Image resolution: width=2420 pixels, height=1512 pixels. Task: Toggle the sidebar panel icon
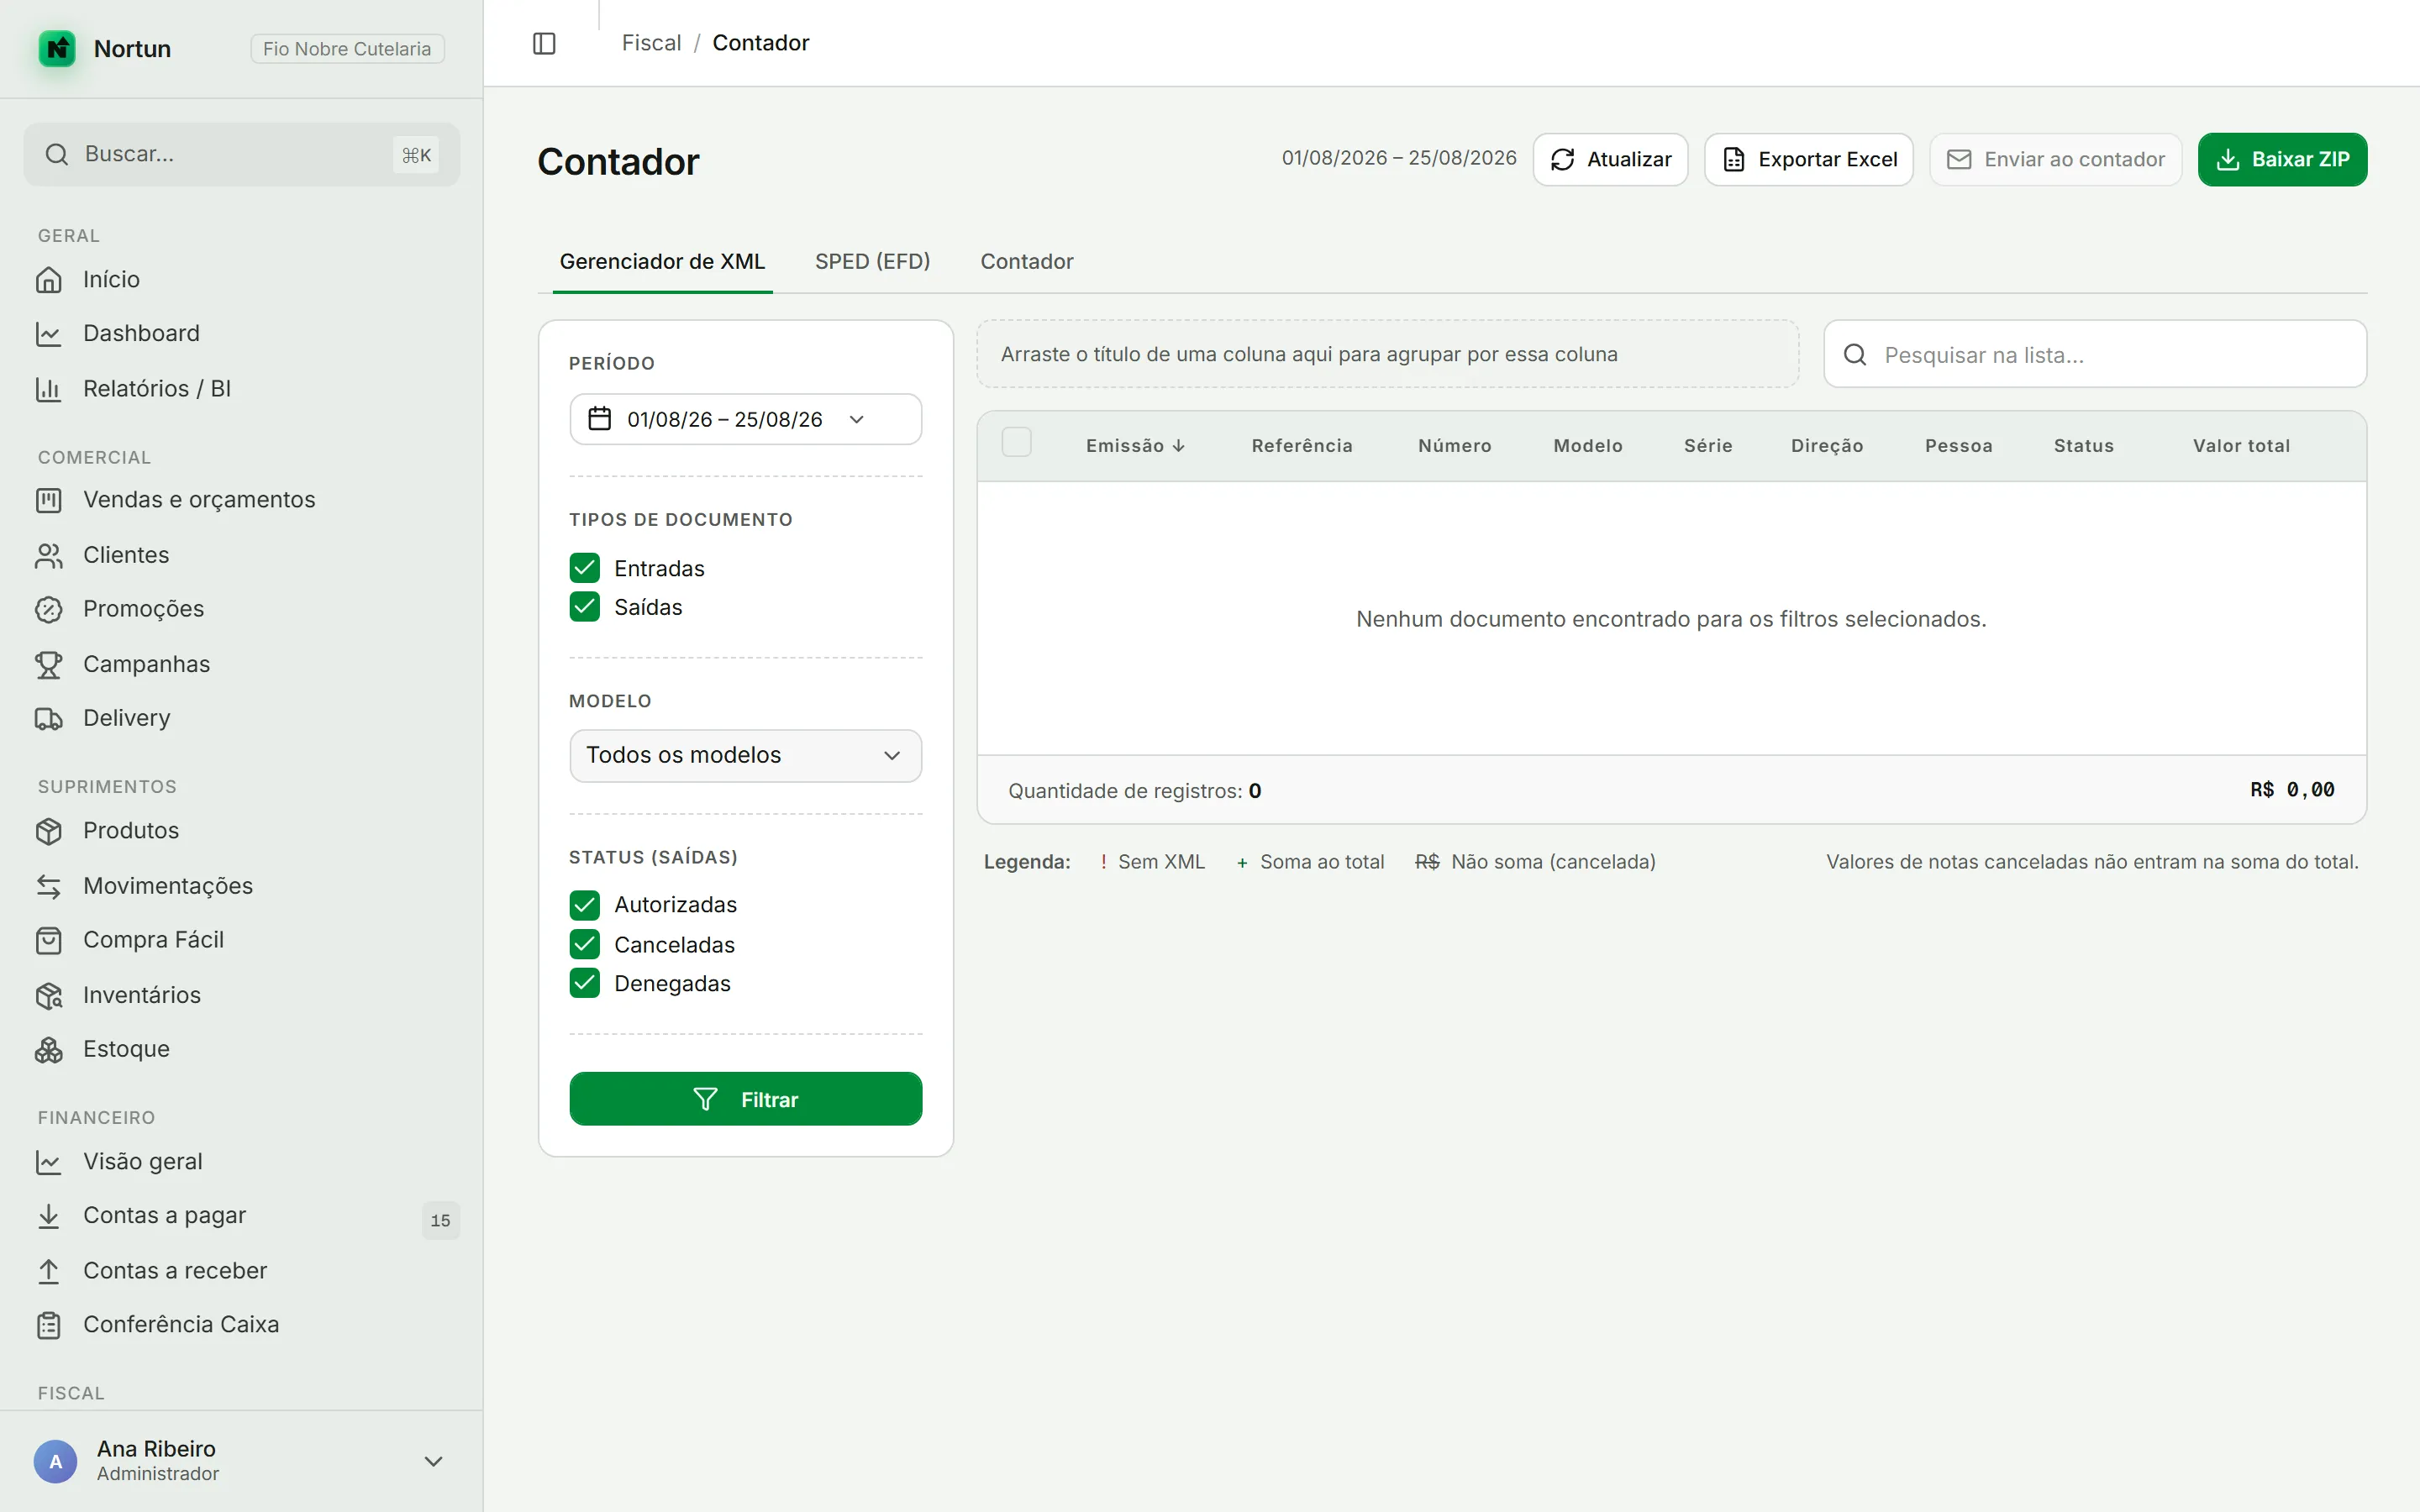point(544,43)
